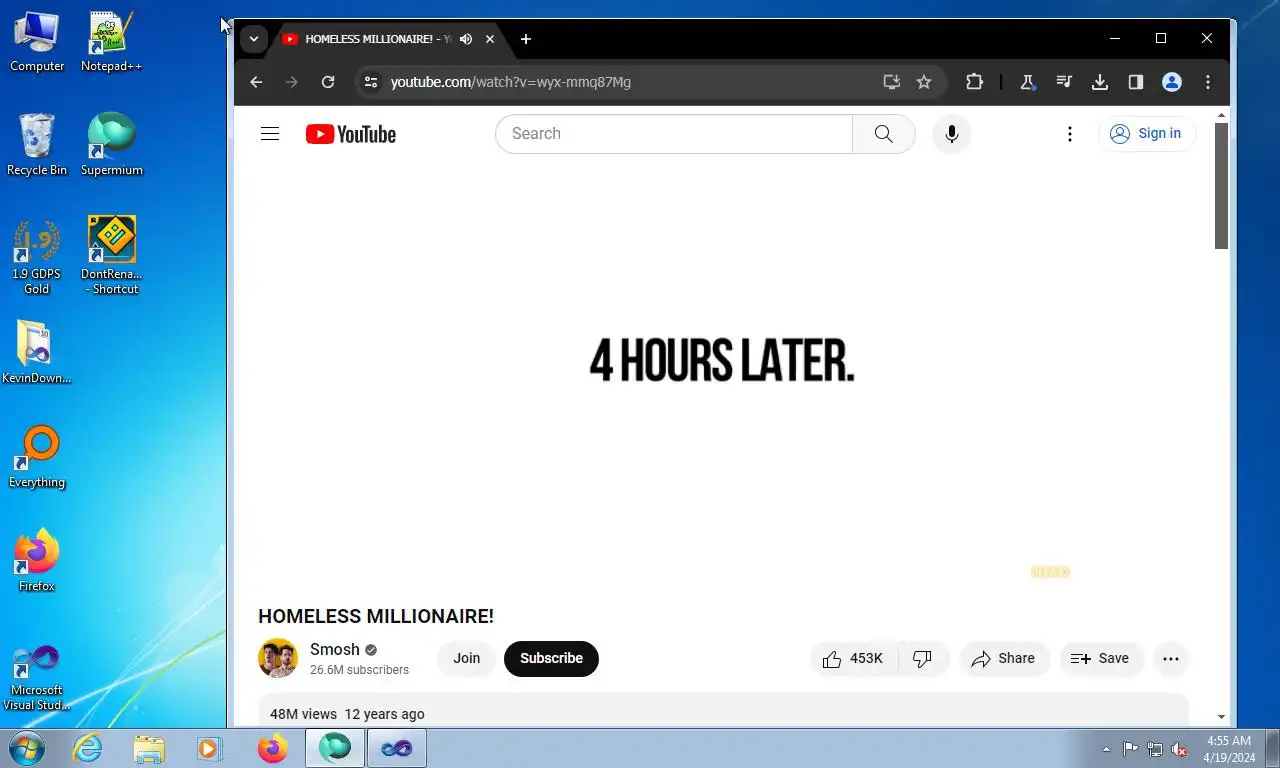The width and height of the screenshot is (1280, 768).
Task: Open network tray icon
Action: (x=1155, y=749)
